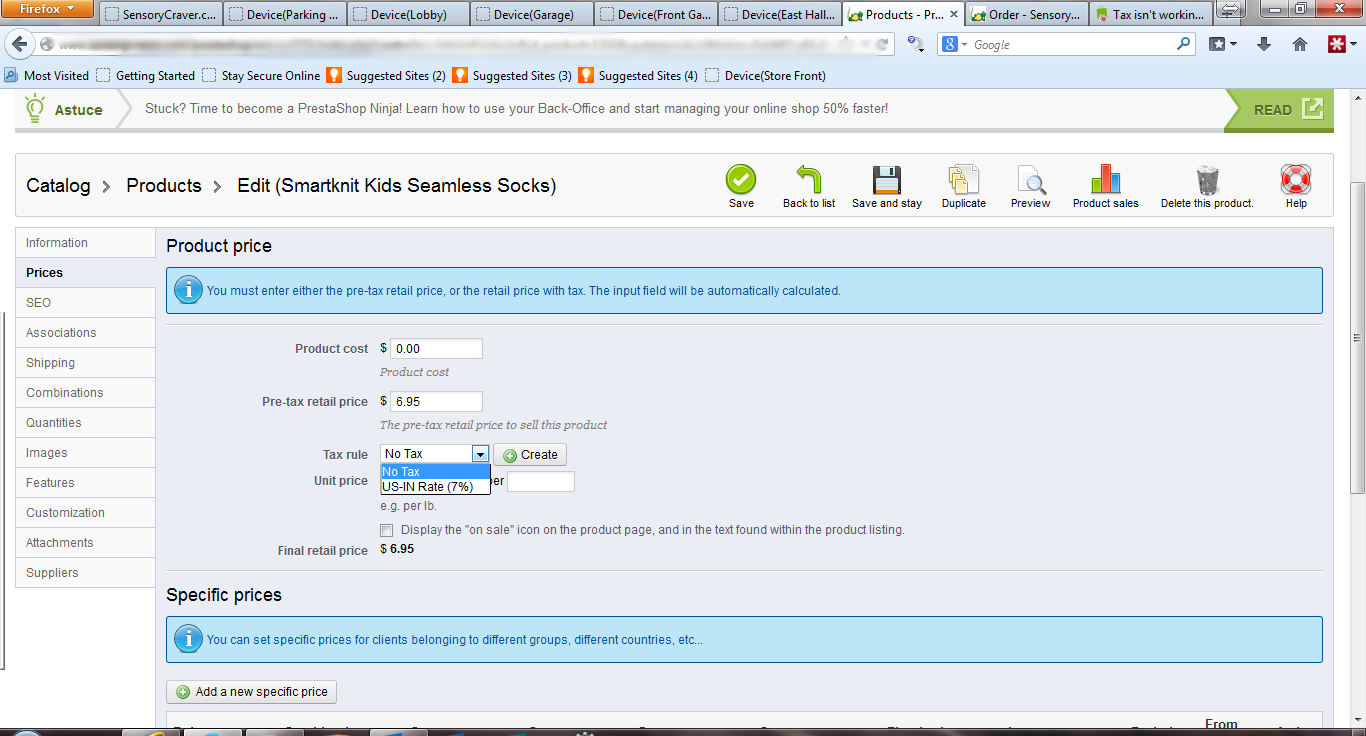1366x736 pixels.
Task: Select the Prices side tab
Action: (85, 273)
